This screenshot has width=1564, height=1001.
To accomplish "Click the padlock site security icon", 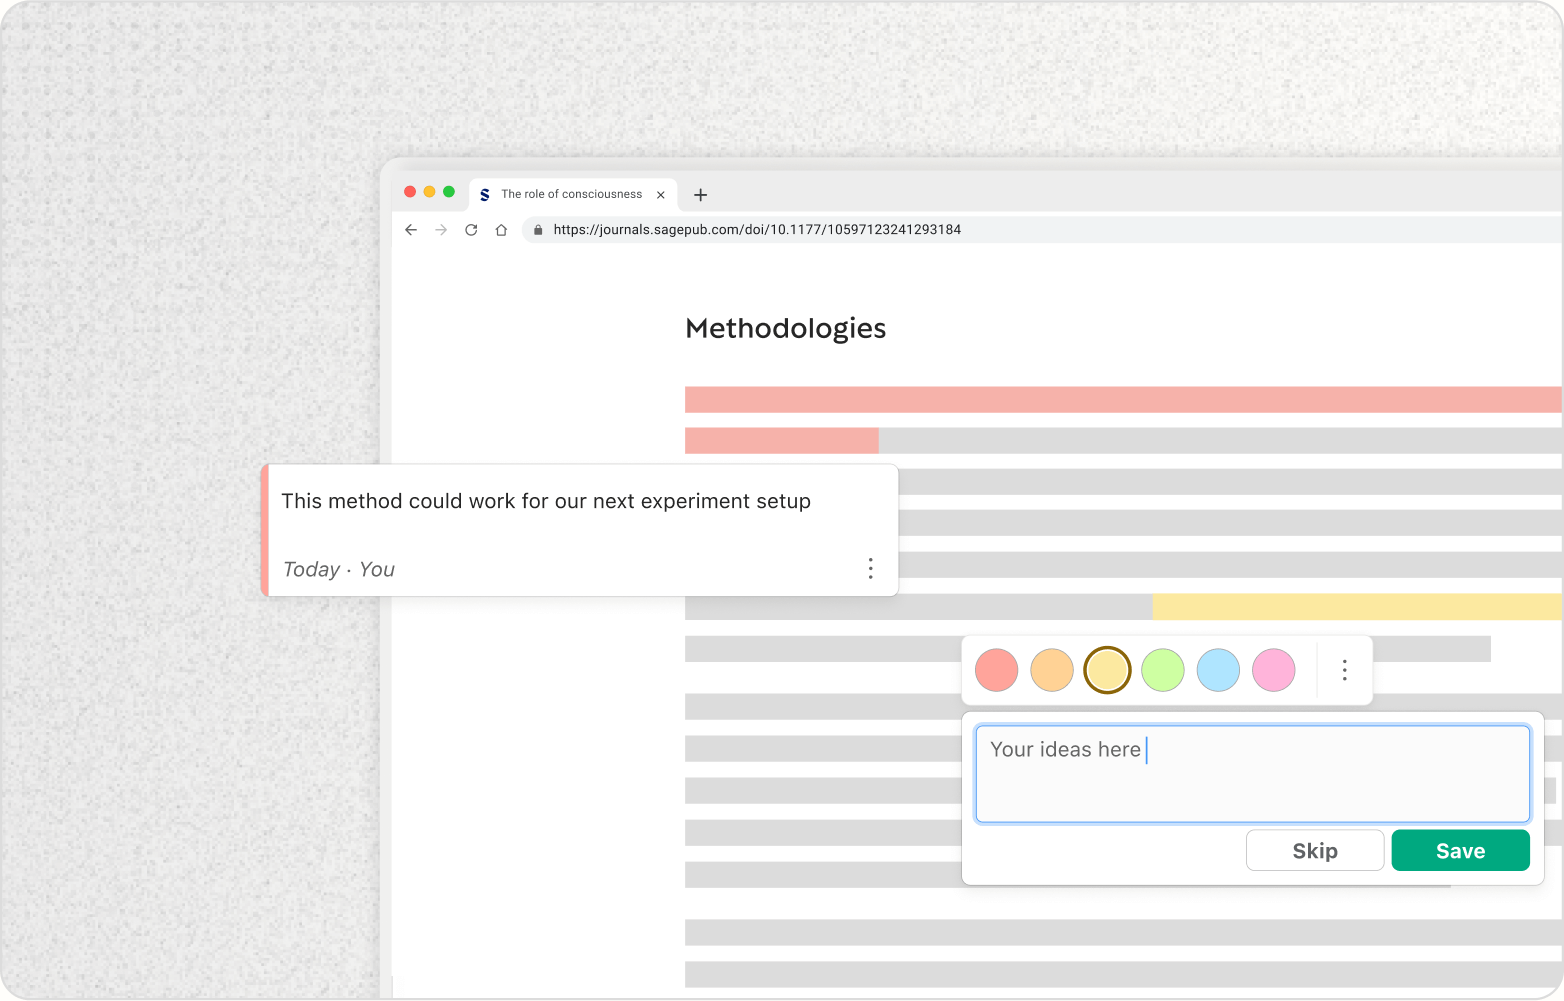I will pos(538,230).
